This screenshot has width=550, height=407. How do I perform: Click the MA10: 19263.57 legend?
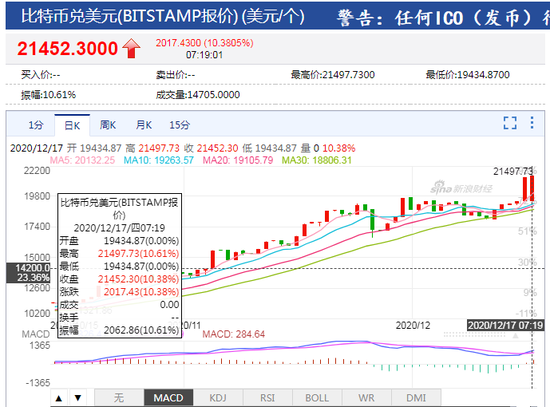click(159, 160)
